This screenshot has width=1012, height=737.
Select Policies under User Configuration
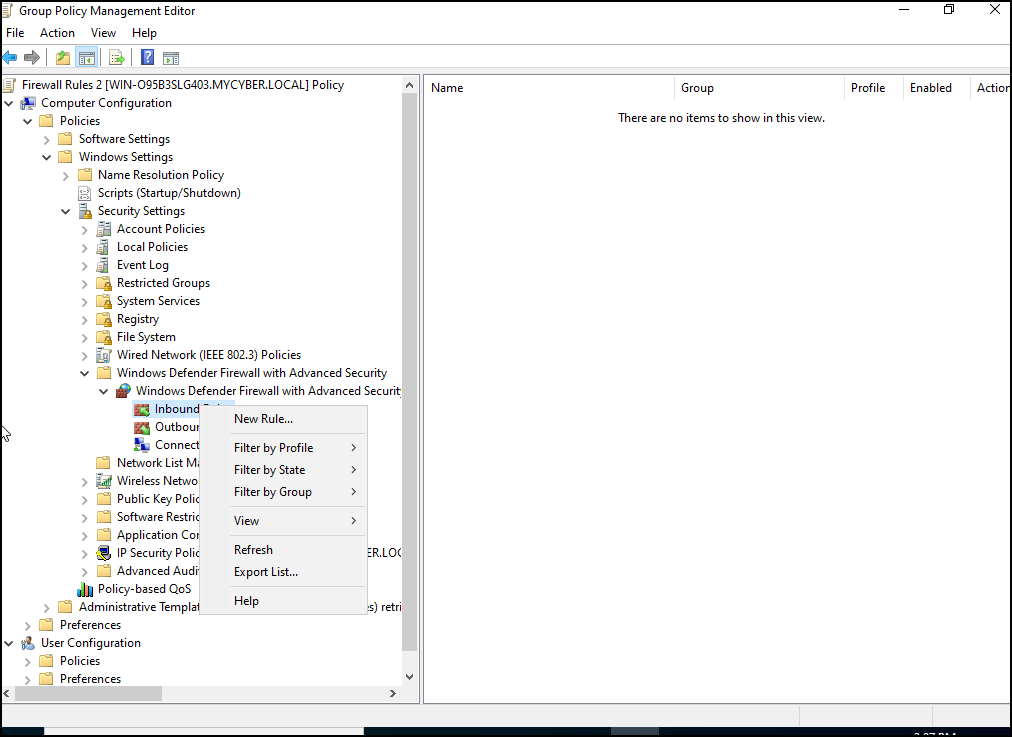point(80,661)
